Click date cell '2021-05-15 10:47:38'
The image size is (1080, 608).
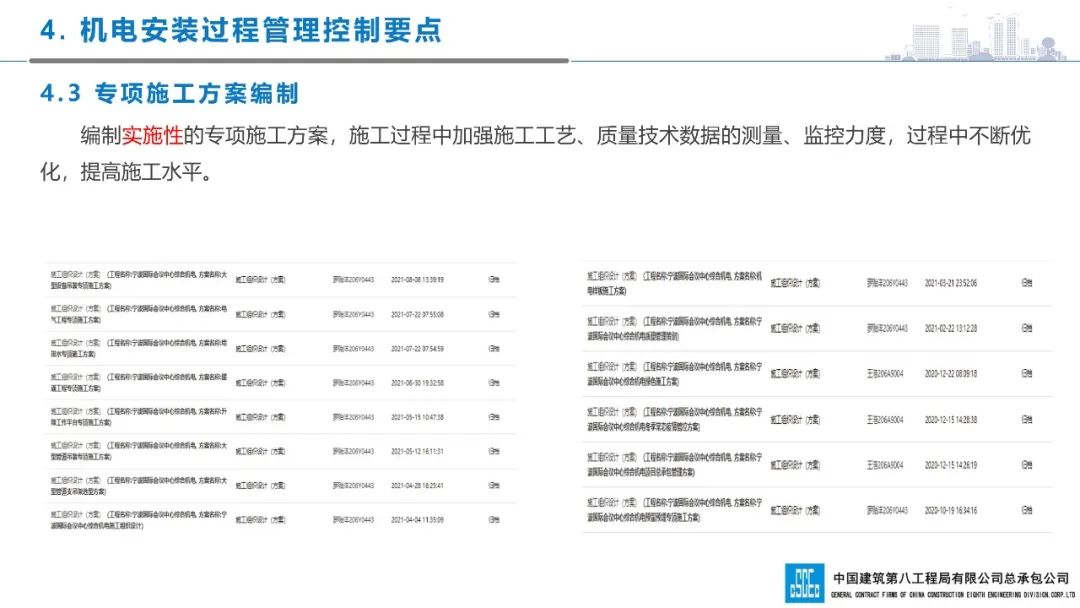click(417, 417)
